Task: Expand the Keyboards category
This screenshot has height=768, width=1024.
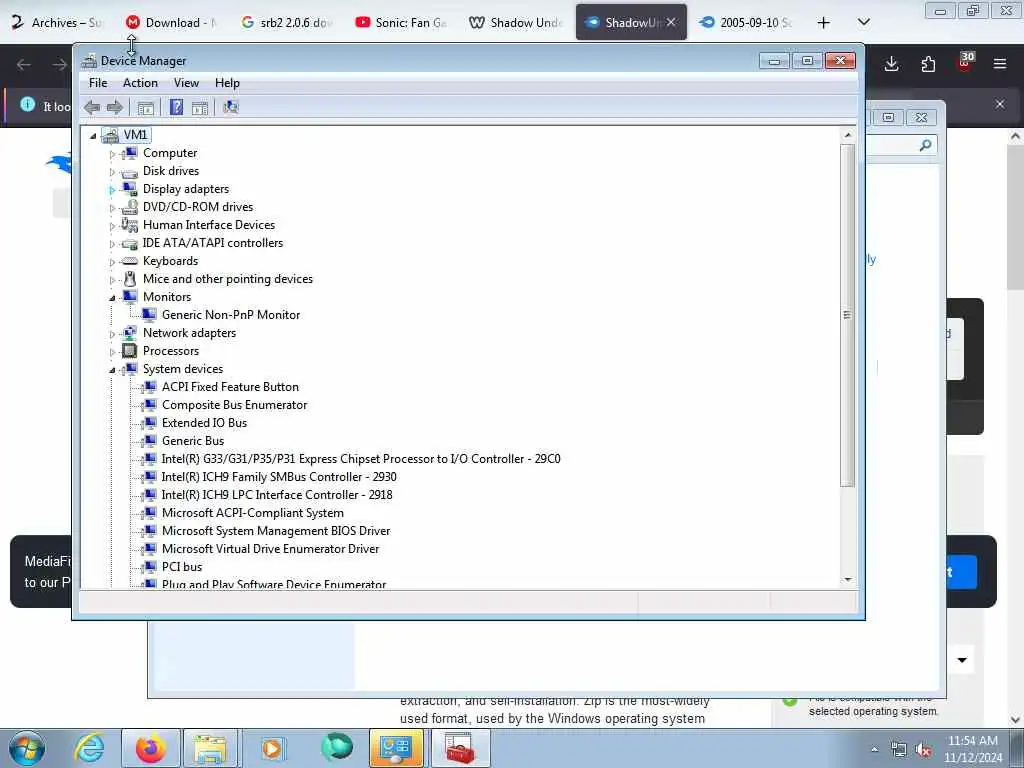Action: [x=112, y=262]
